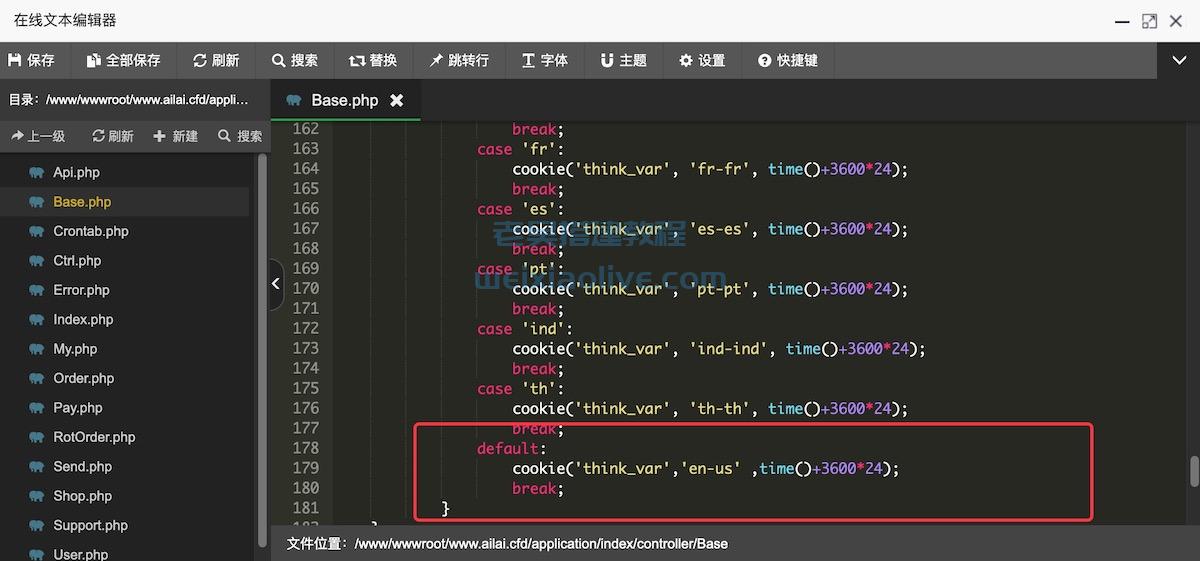Open the Theme (主题) selector
Viewport: 1200px width, 561px height.
click(623, 60)
